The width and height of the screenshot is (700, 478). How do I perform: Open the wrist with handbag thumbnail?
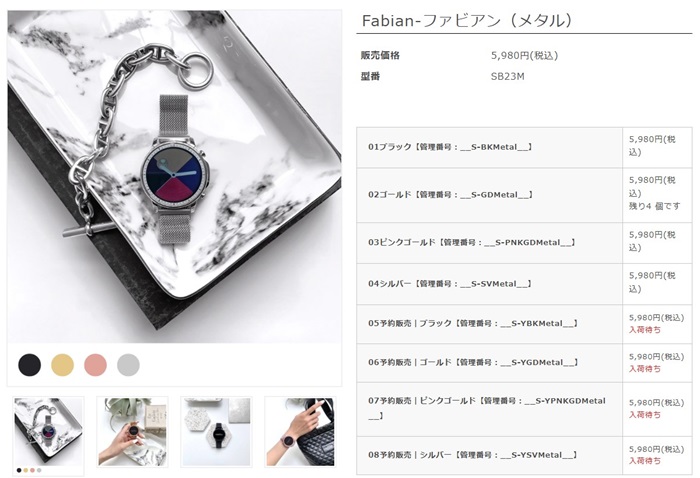click(x=300, y=432)
